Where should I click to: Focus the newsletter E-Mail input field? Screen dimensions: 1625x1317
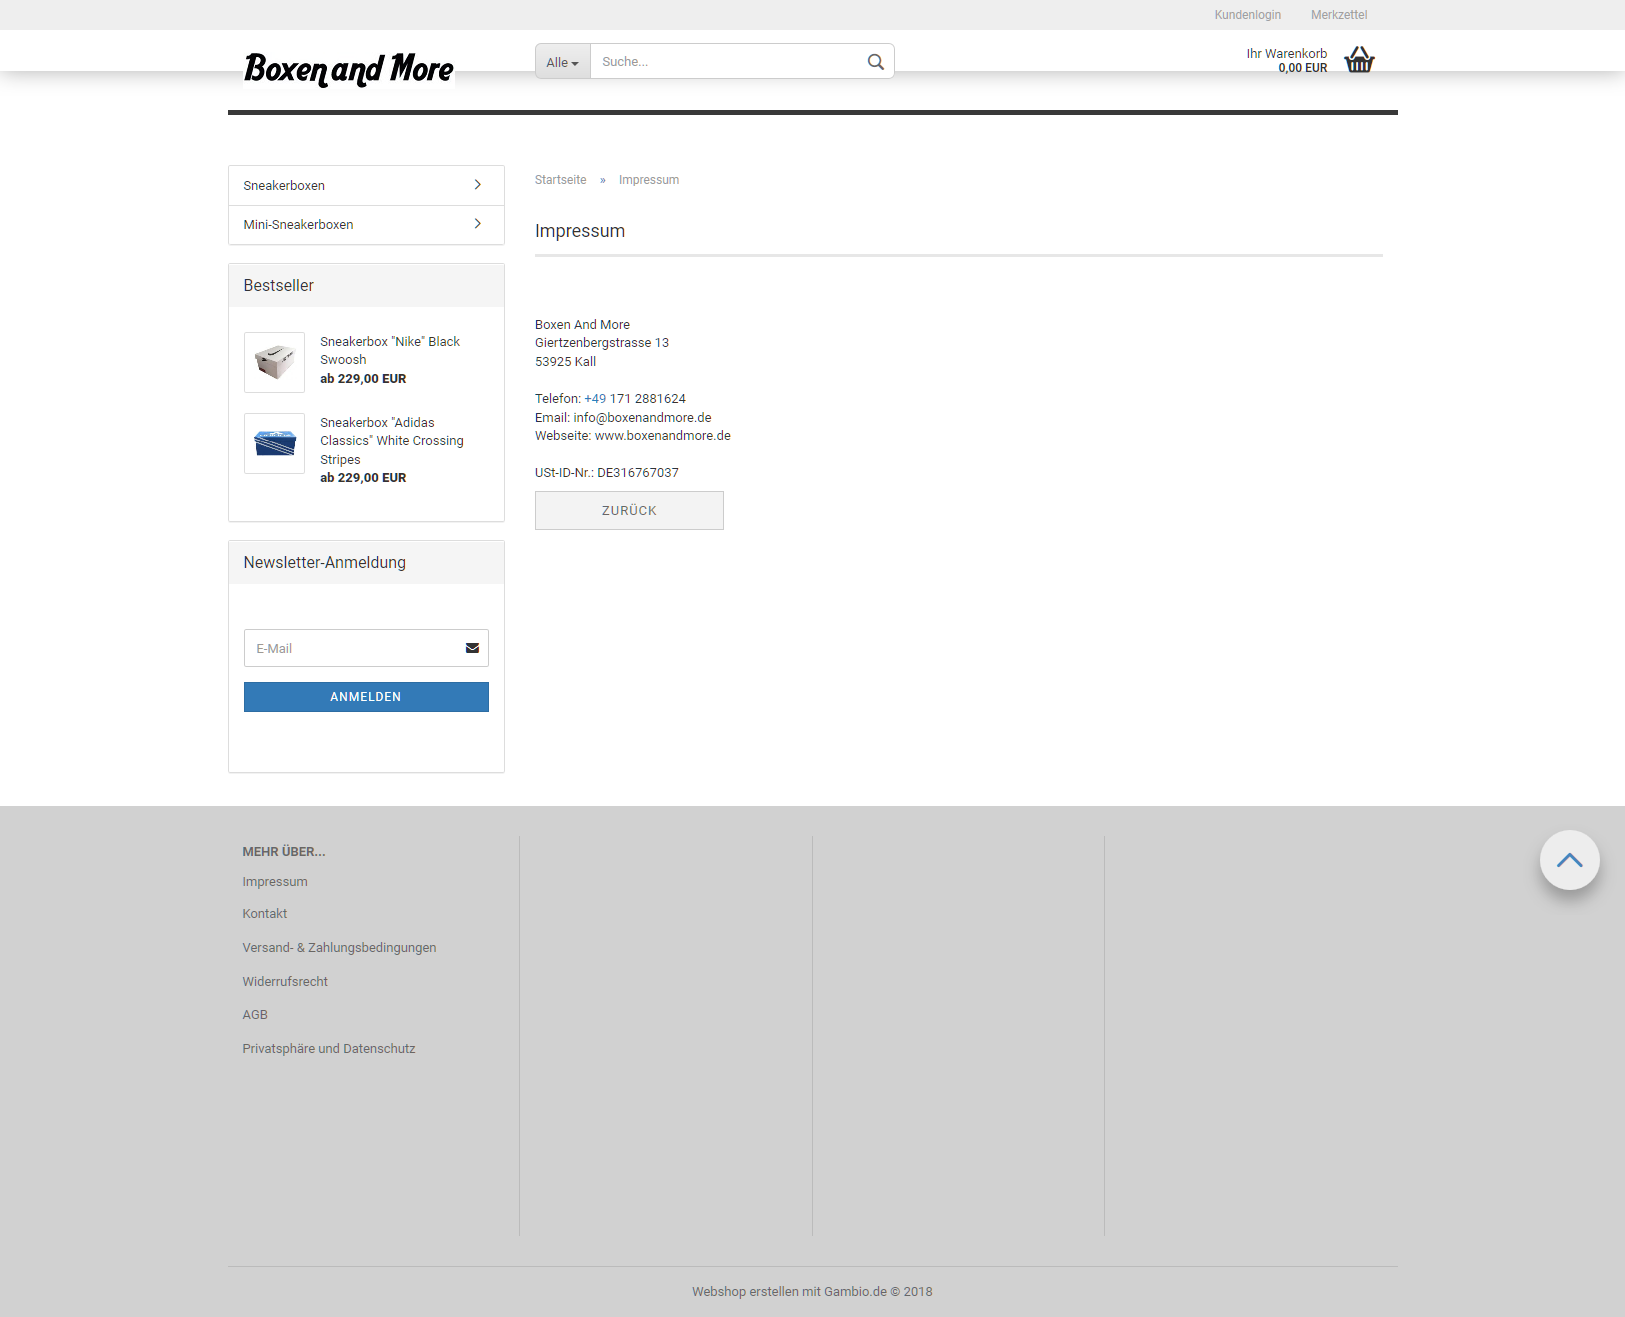click(x=352, y=648)
